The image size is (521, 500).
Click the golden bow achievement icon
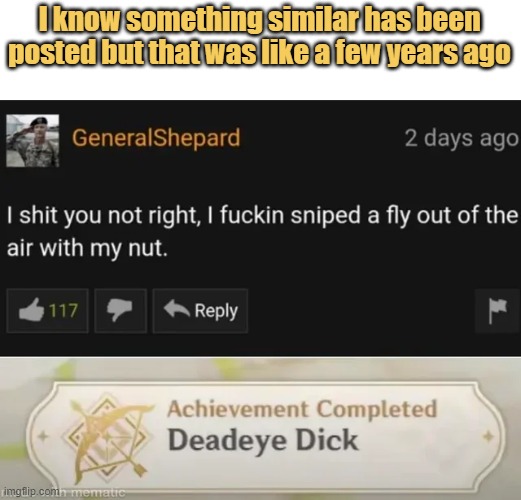point(107,437)
